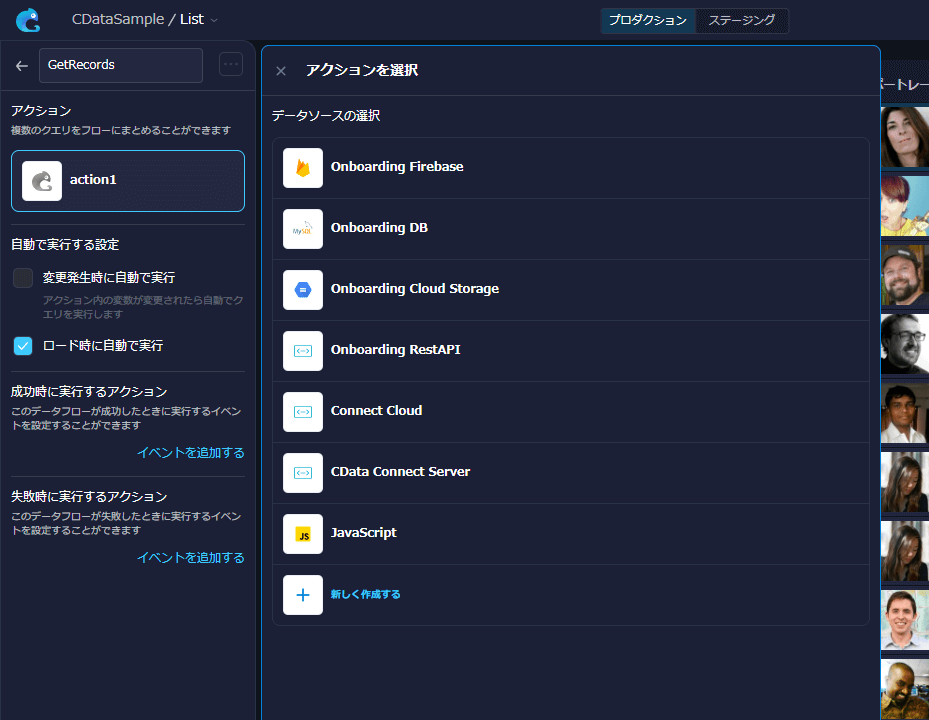
Task: Click the icon next to Onboarding RestAPI
Action: 303,351
